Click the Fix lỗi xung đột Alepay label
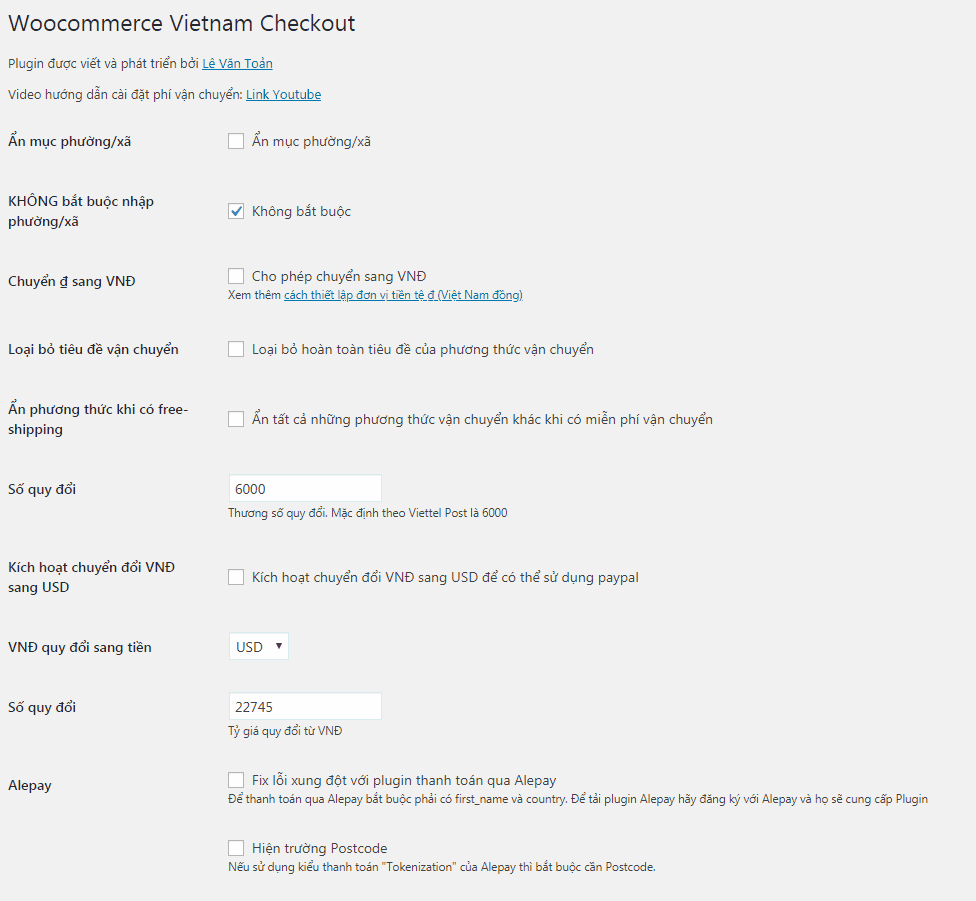 [x=404, y=780]
